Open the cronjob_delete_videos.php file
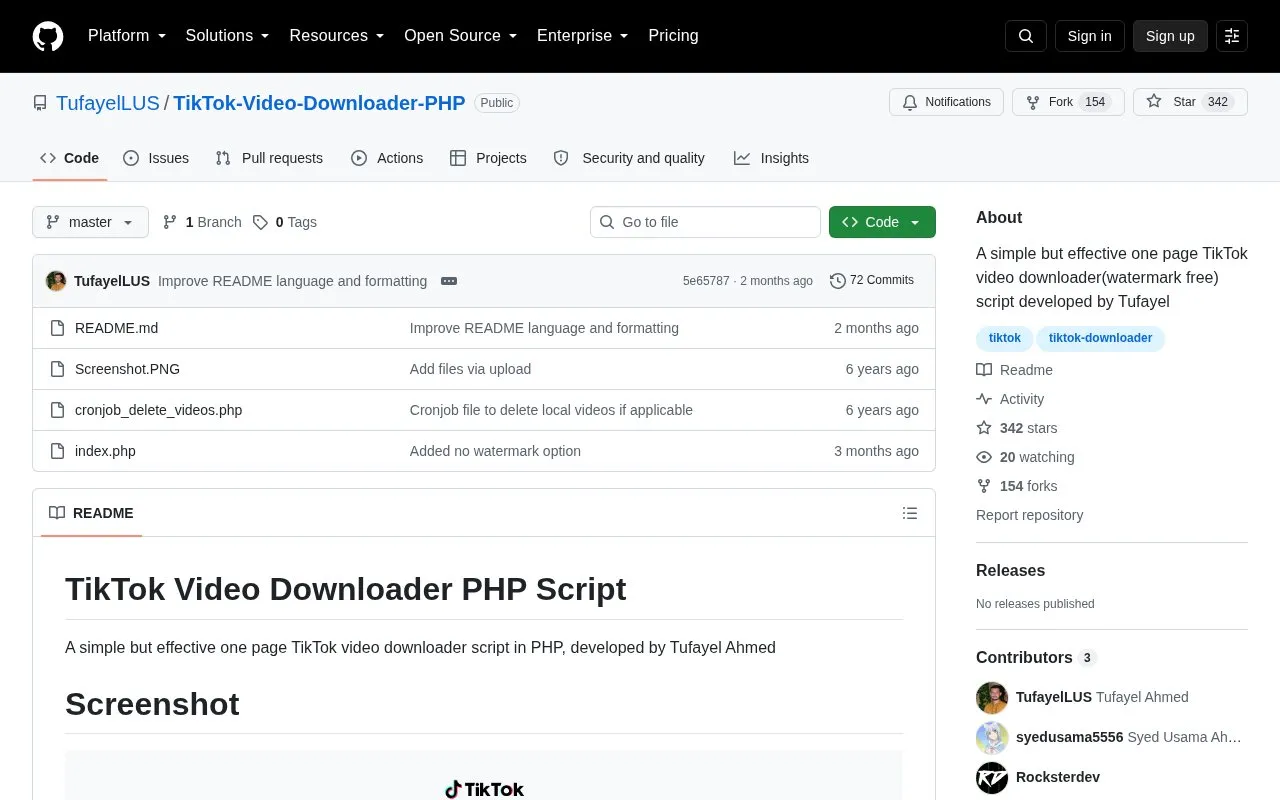This screenshot has height=800, width=1280. tap(158, 410)
